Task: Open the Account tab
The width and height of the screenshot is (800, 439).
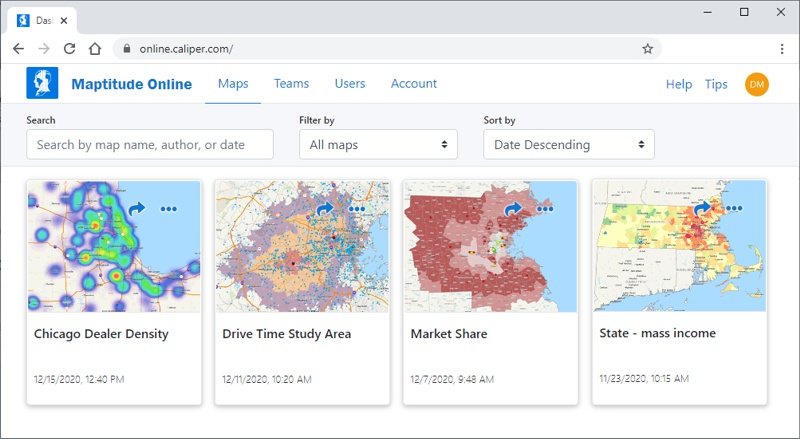Action: 414,84
